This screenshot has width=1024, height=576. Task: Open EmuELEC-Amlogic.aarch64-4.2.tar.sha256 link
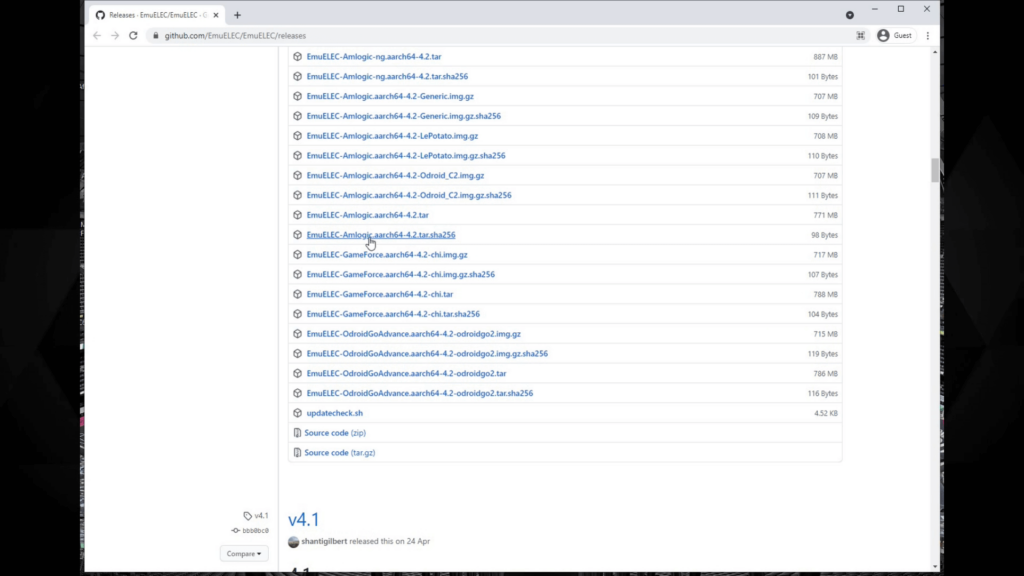[381, 235]
